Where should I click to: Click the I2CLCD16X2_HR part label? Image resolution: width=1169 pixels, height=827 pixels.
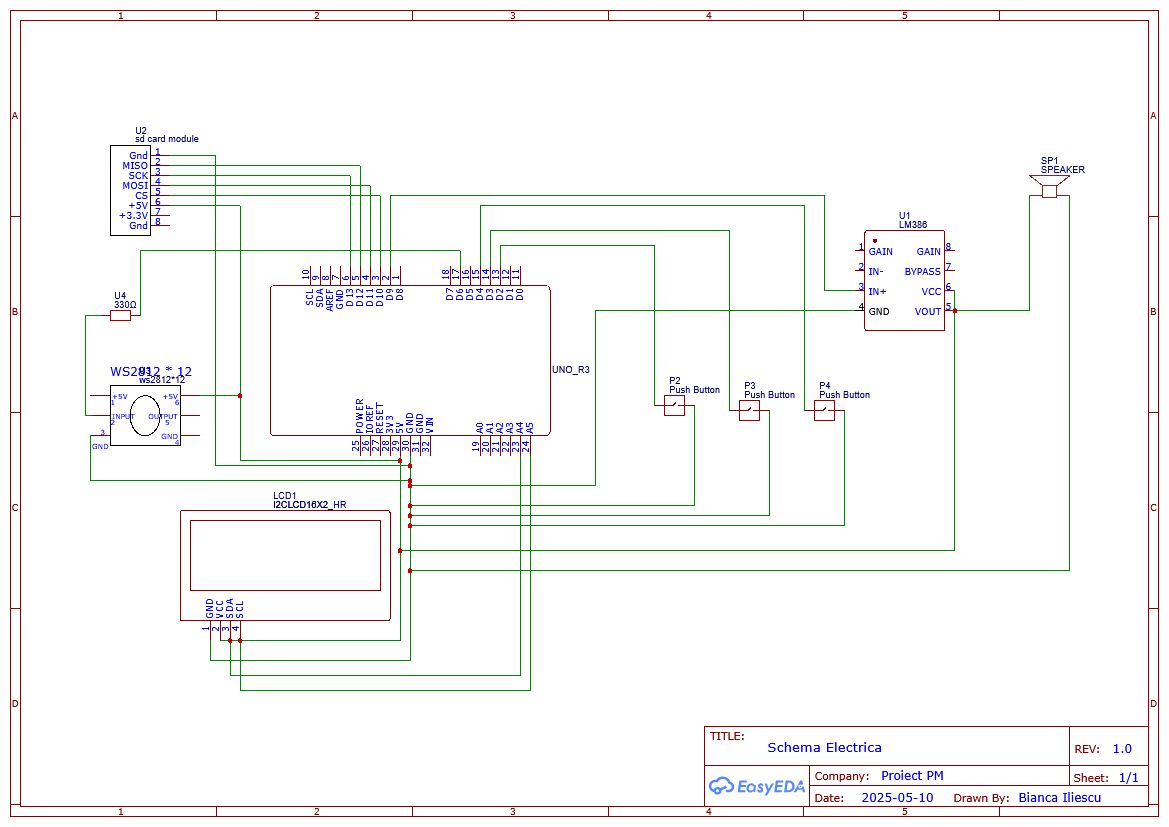click(309, 505)
